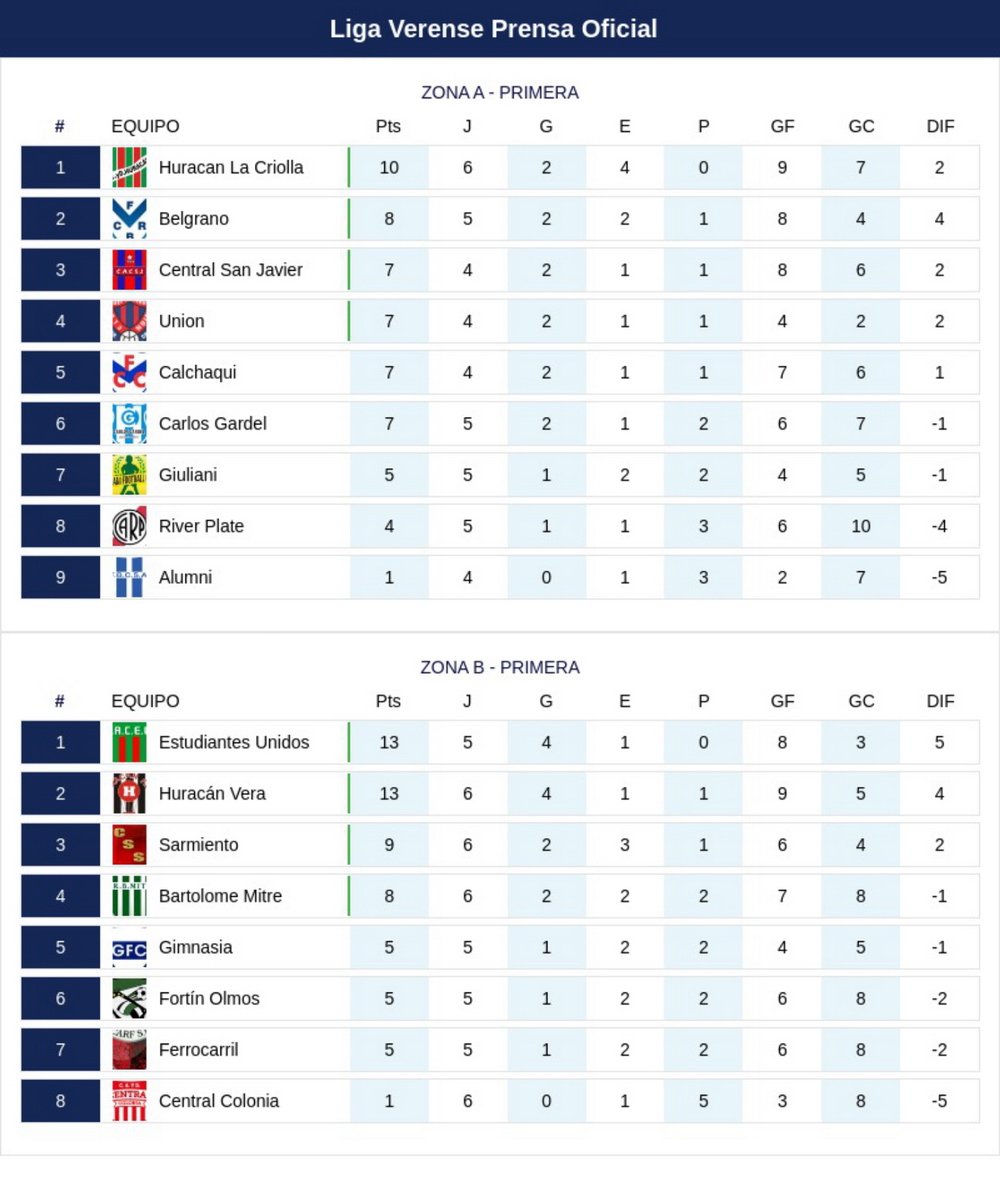The image size is (1000, 1186).
Task: Click the Huracan La Criolla team crest
Action: click(129, 167)
